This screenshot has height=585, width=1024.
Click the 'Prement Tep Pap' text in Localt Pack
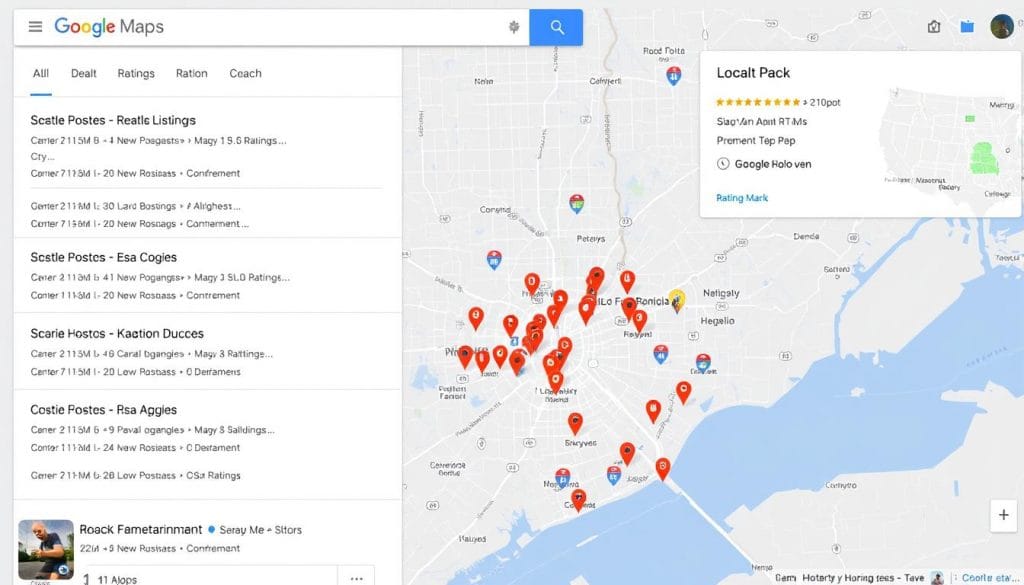756,140
